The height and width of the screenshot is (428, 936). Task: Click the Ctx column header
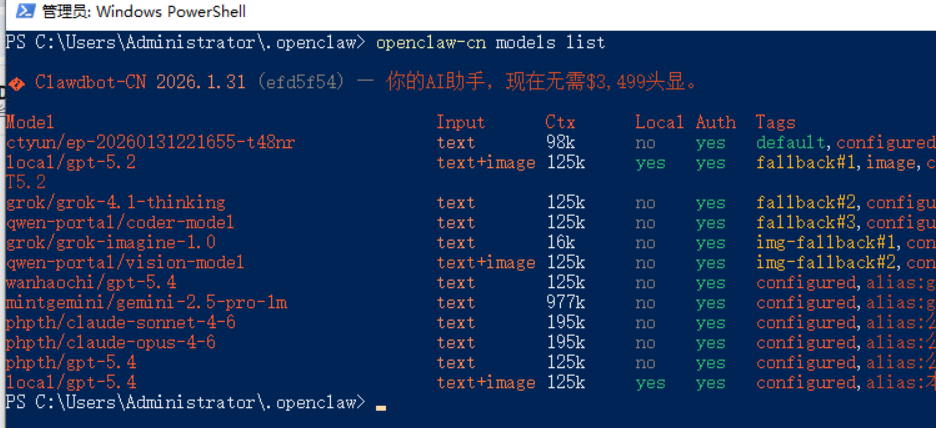[x=560, y=122]
